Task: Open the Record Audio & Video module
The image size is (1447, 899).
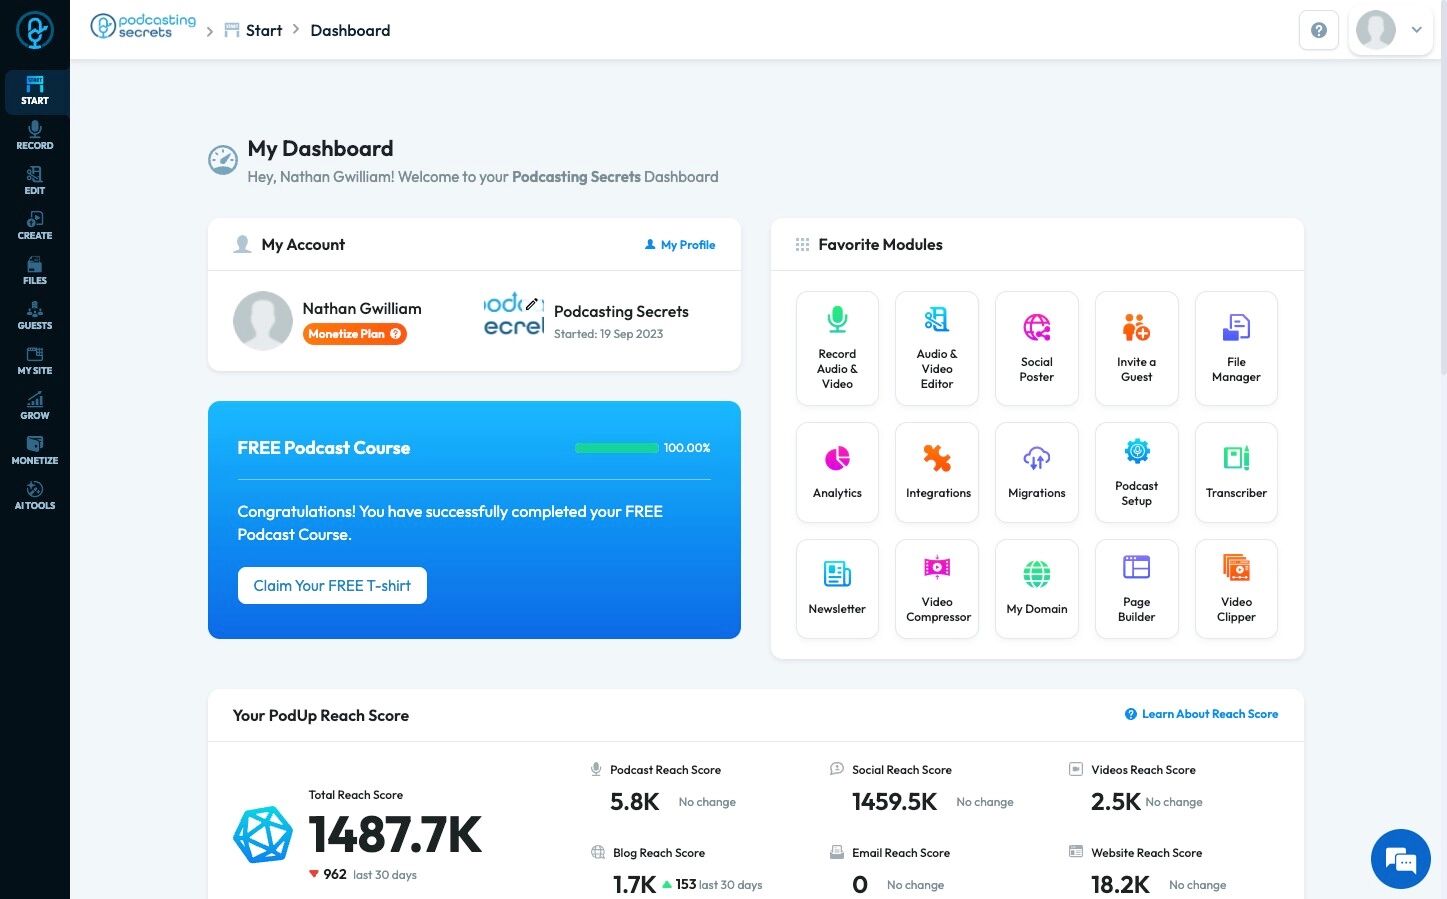Action: 837,348
